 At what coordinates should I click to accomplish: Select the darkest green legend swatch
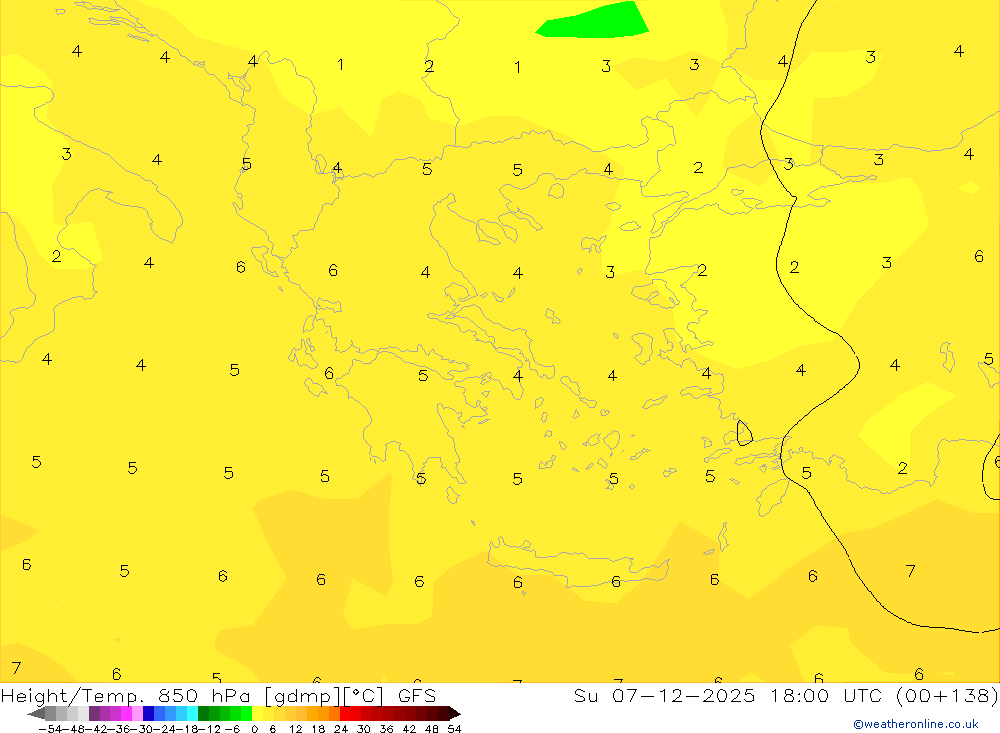(203, 714)
